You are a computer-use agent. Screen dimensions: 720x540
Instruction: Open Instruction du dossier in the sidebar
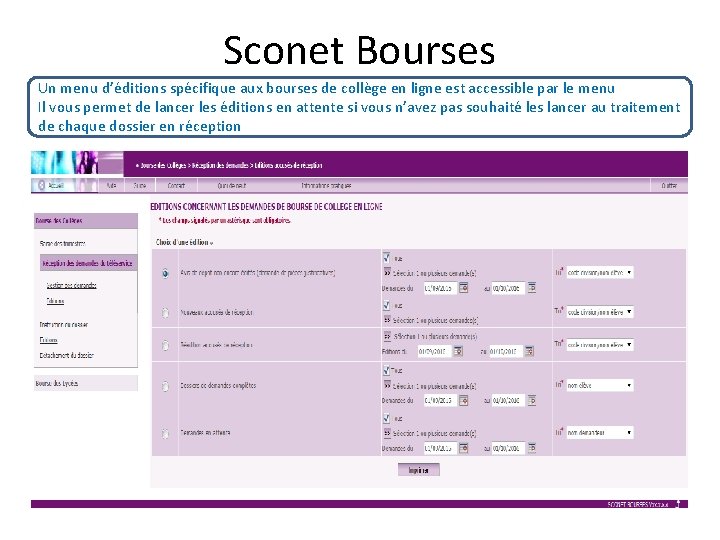pos(63,325)
